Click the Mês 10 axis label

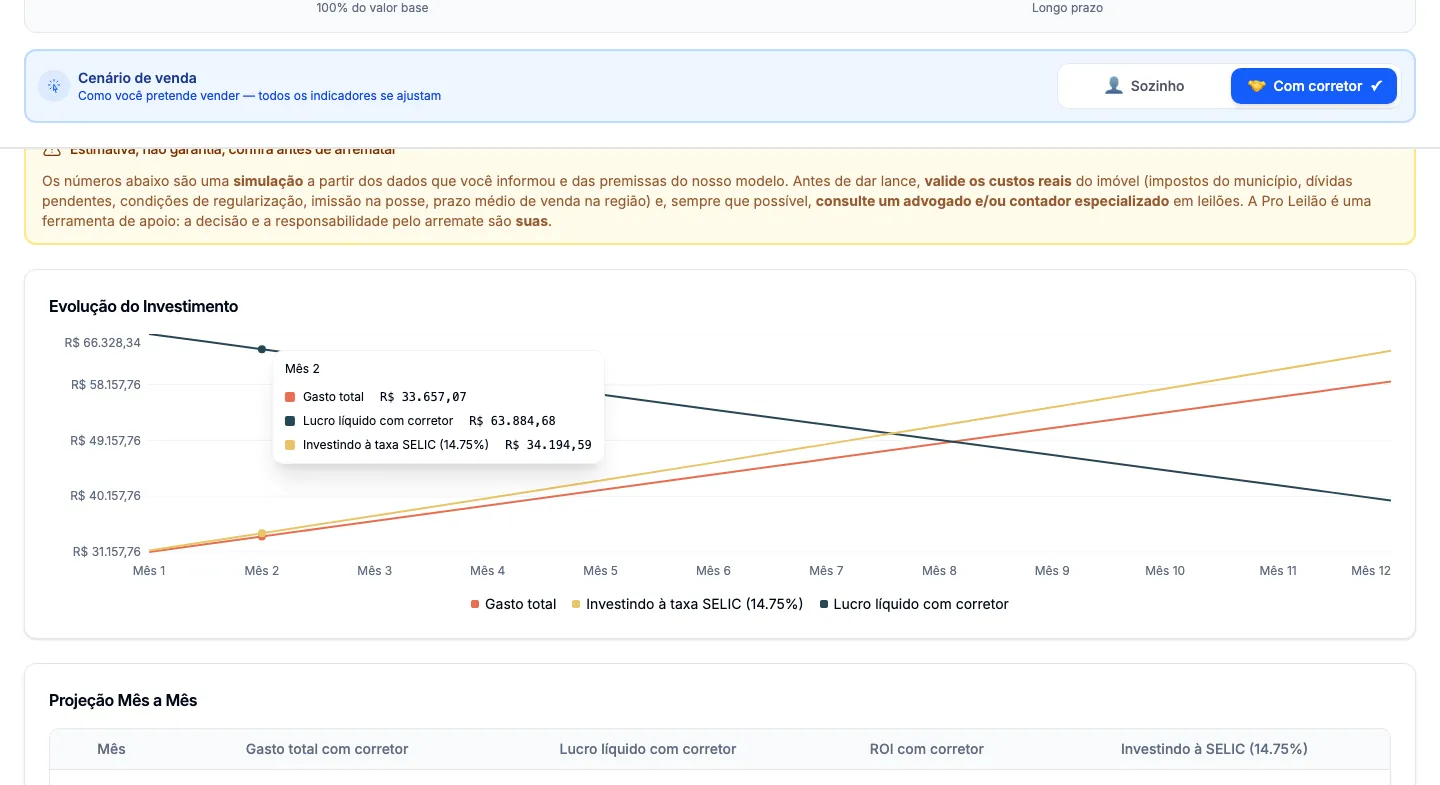pos(1165,571)
